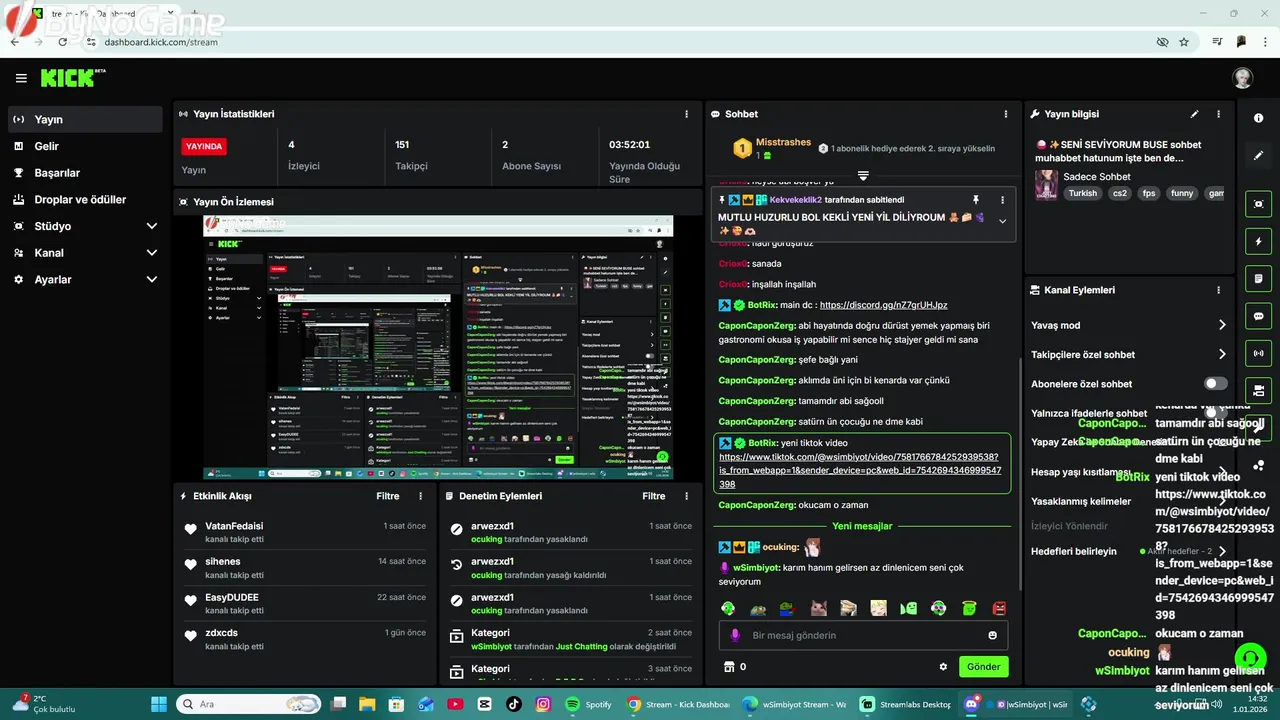The height and width of the screenshot is (720, 1280).
Task: Click the browser address bar dashboard.kick.com/stream
Action: tap(160, 42)
